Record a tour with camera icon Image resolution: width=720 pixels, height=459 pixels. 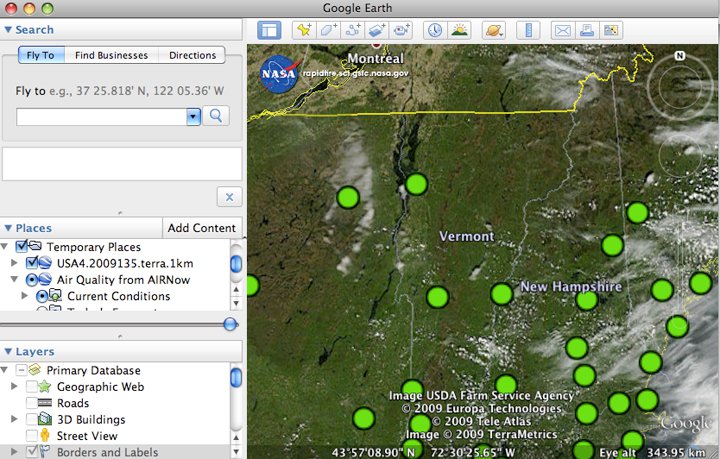(401, 30)
